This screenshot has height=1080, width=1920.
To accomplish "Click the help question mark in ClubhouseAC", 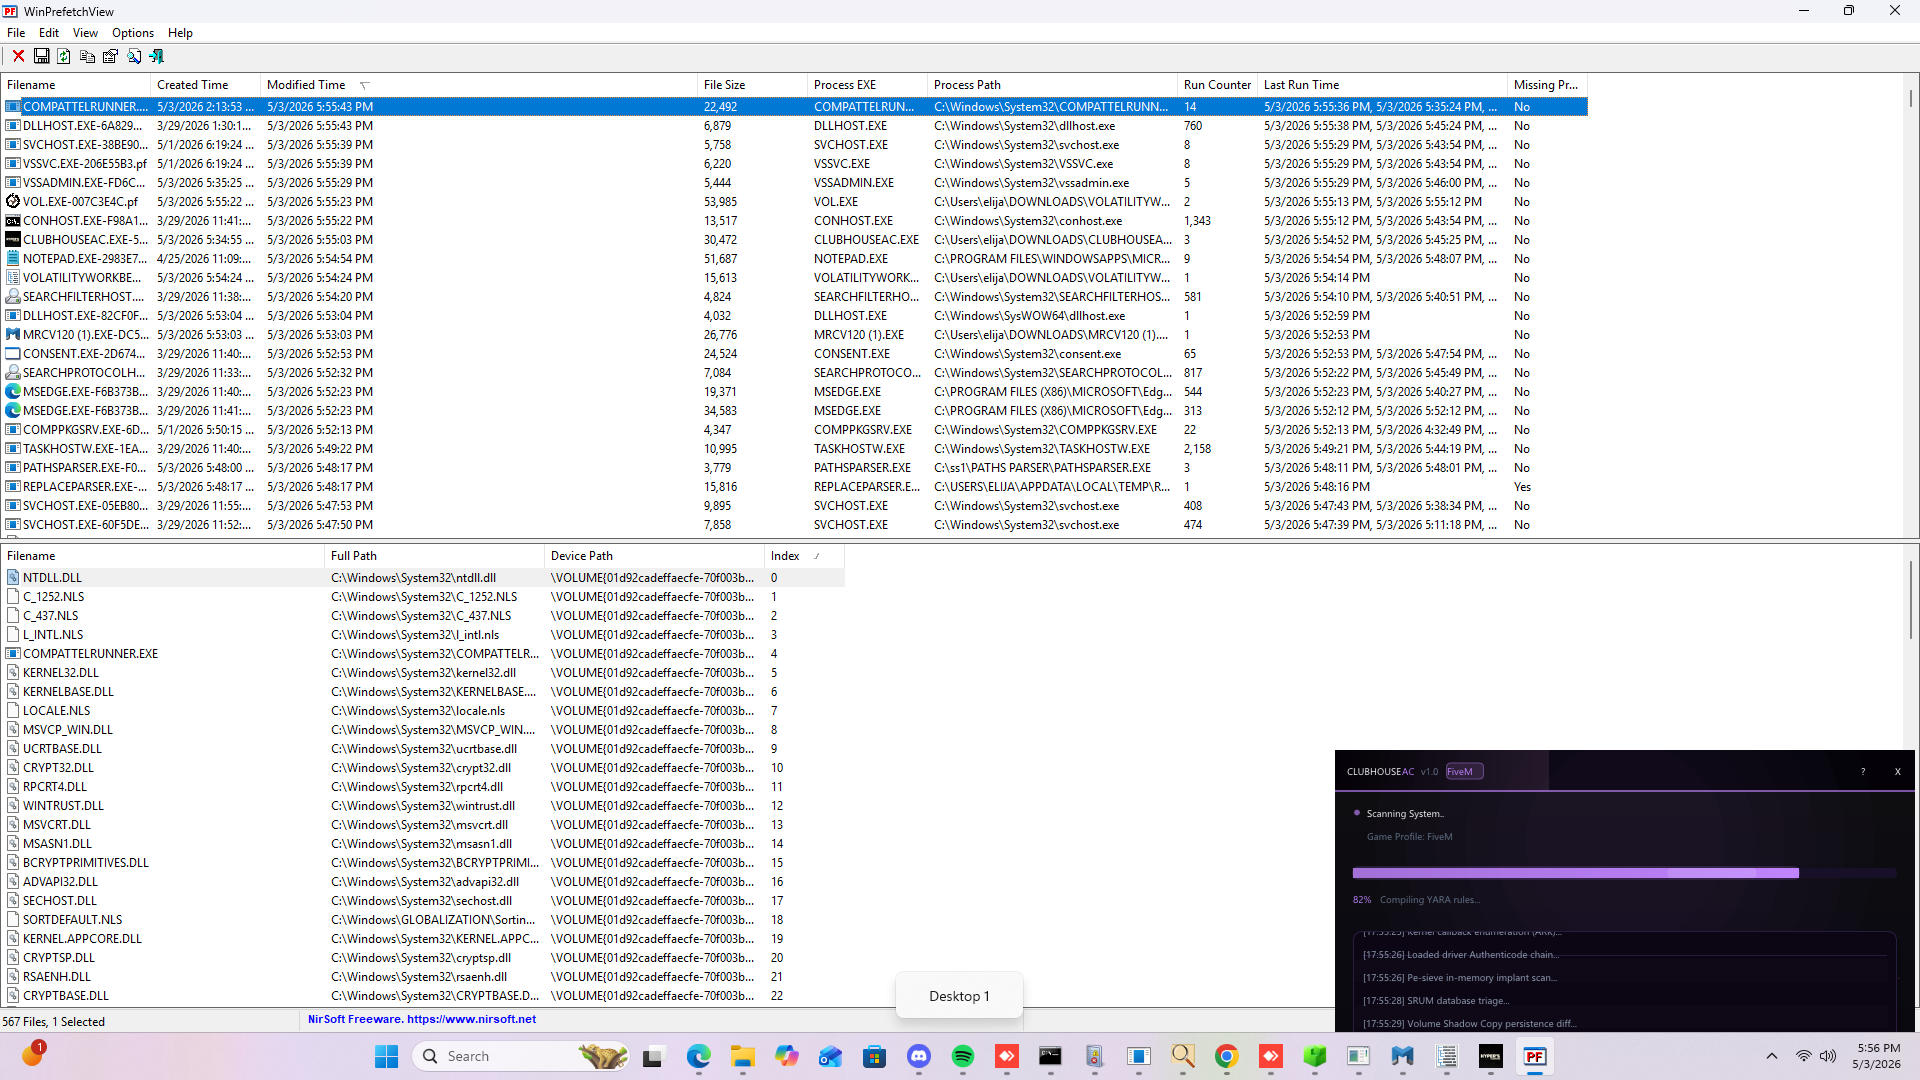I will pyautogui.click(x=1863, y=771).
